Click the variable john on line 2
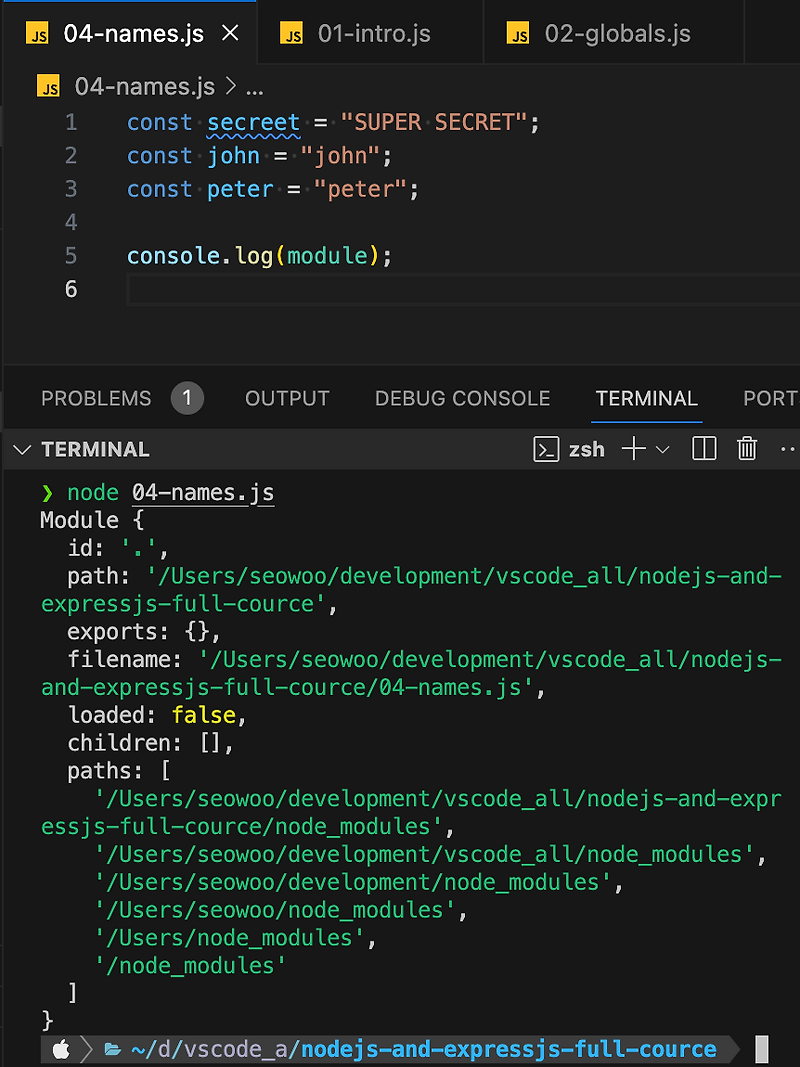The image size is (800, 1067). pos(233,156)
